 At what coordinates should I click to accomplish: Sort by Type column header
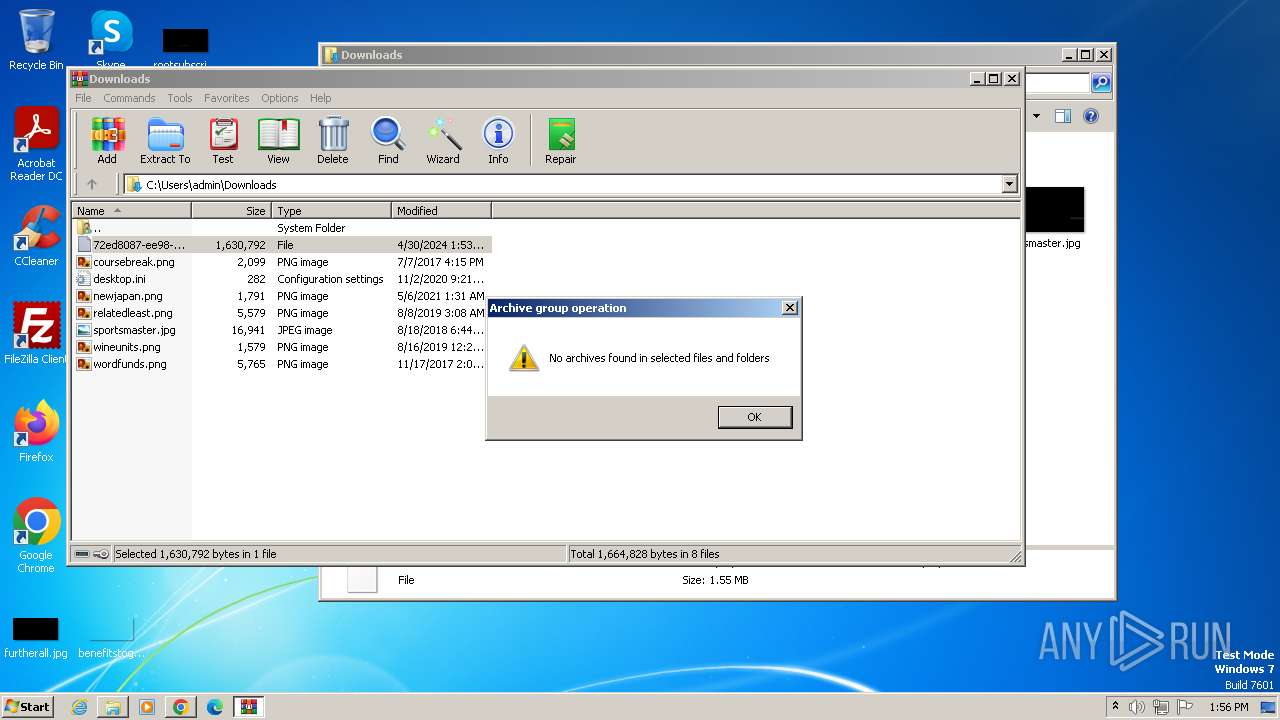331,211
